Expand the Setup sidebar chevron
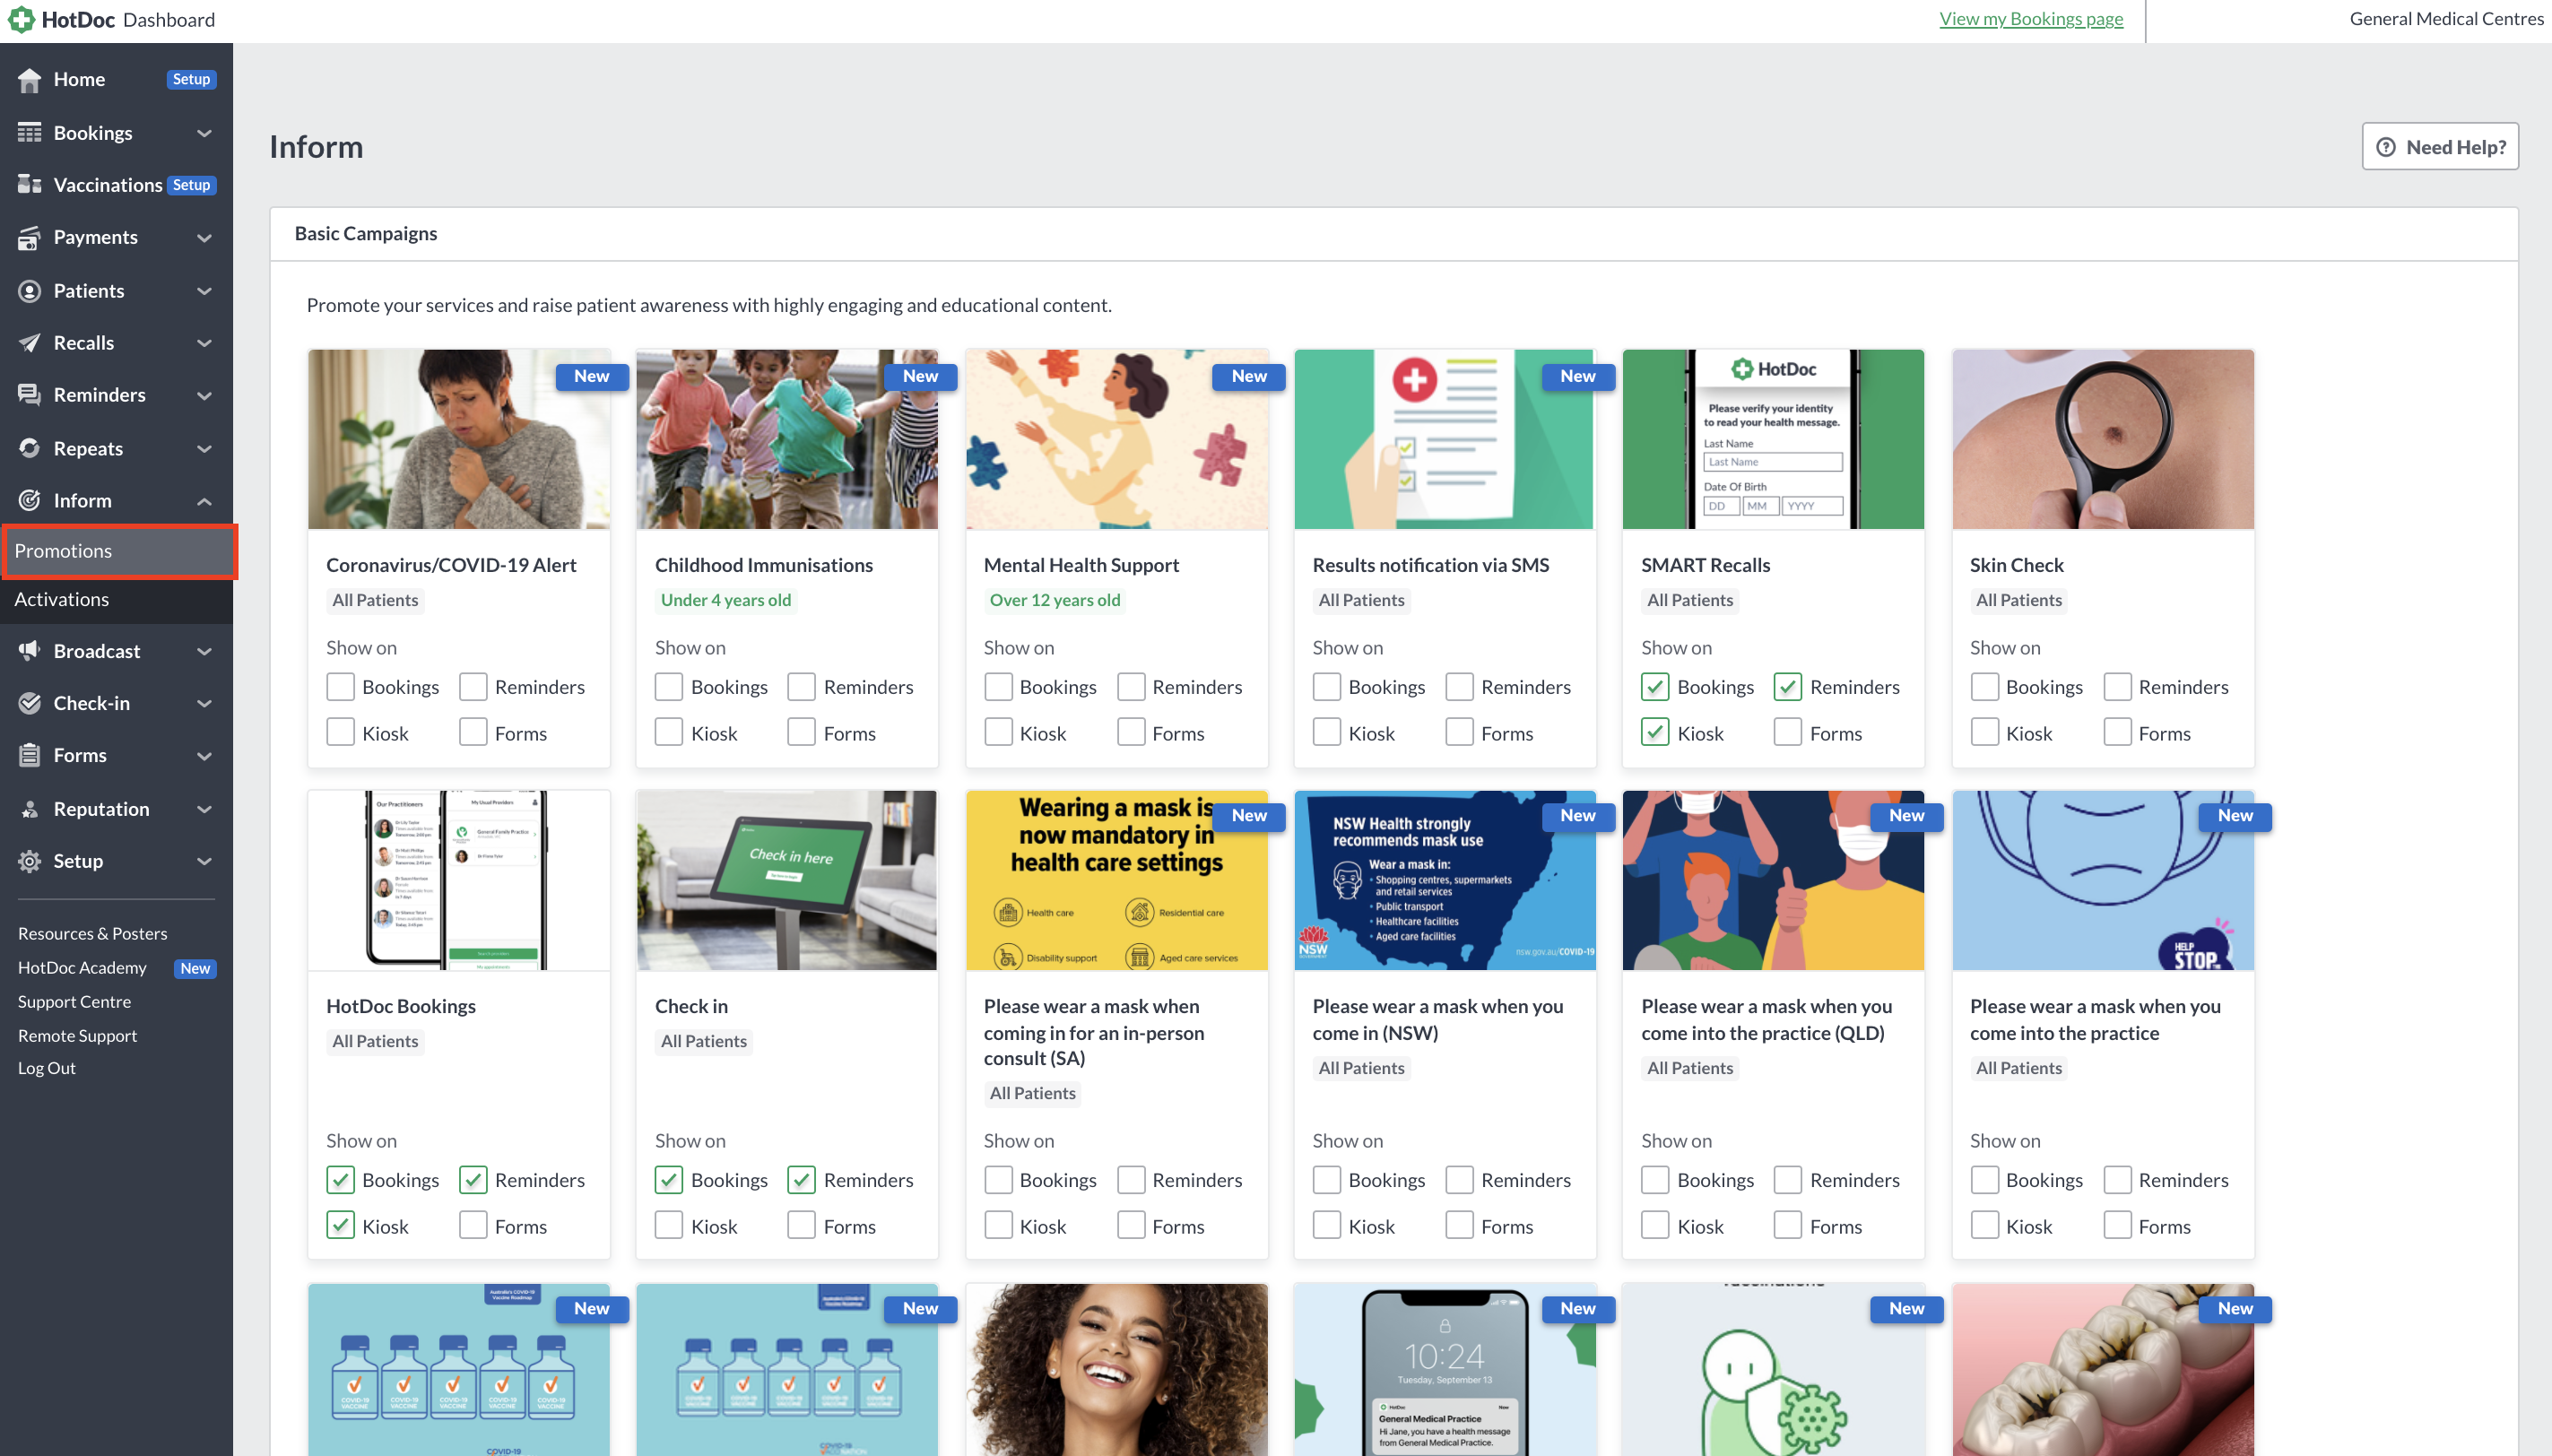Image resolution: width=2552 pixels, height=1456 pixels. [204, 861]
